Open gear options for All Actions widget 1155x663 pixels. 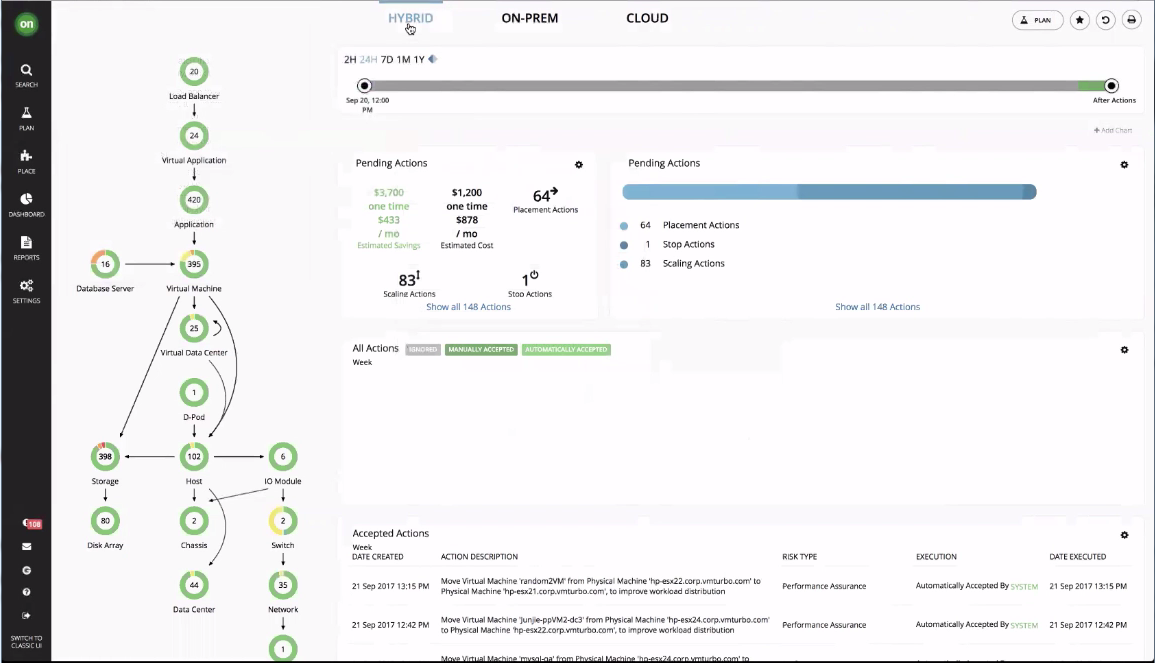click(1124, 350)
